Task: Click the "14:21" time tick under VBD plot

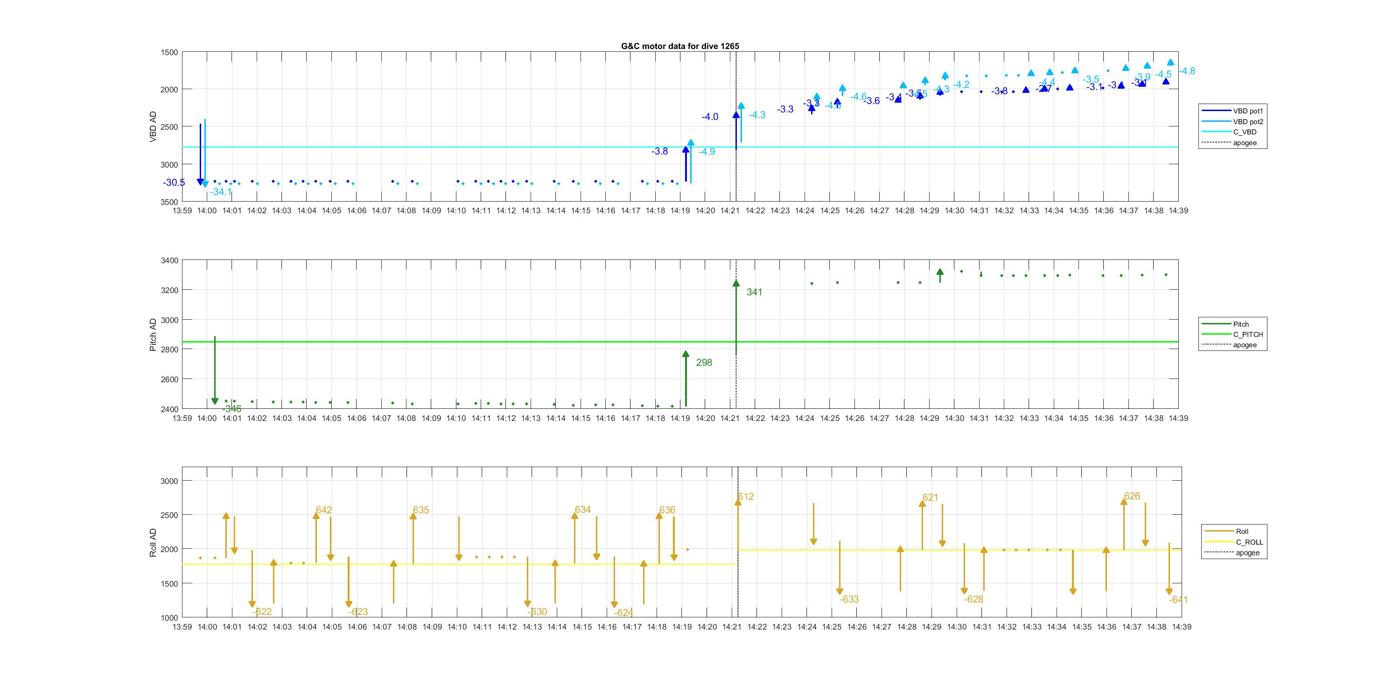Action: [730, 211]
